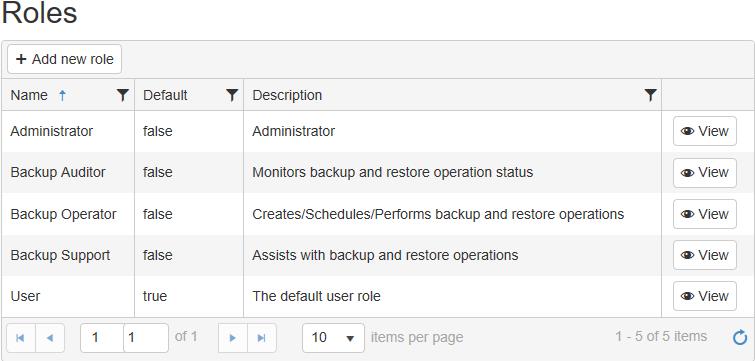This screenshot has height=361, width=755.
Task: Go to the first page
Action: pyautogui.click(x=20, y=338)
